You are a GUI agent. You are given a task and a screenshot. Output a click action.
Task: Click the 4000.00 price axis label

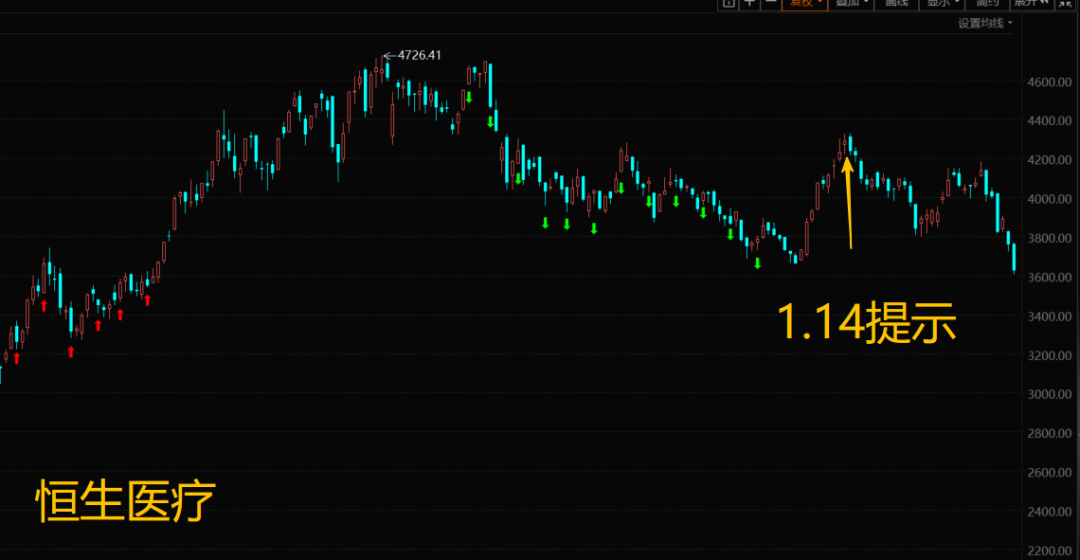(1049, 199)
